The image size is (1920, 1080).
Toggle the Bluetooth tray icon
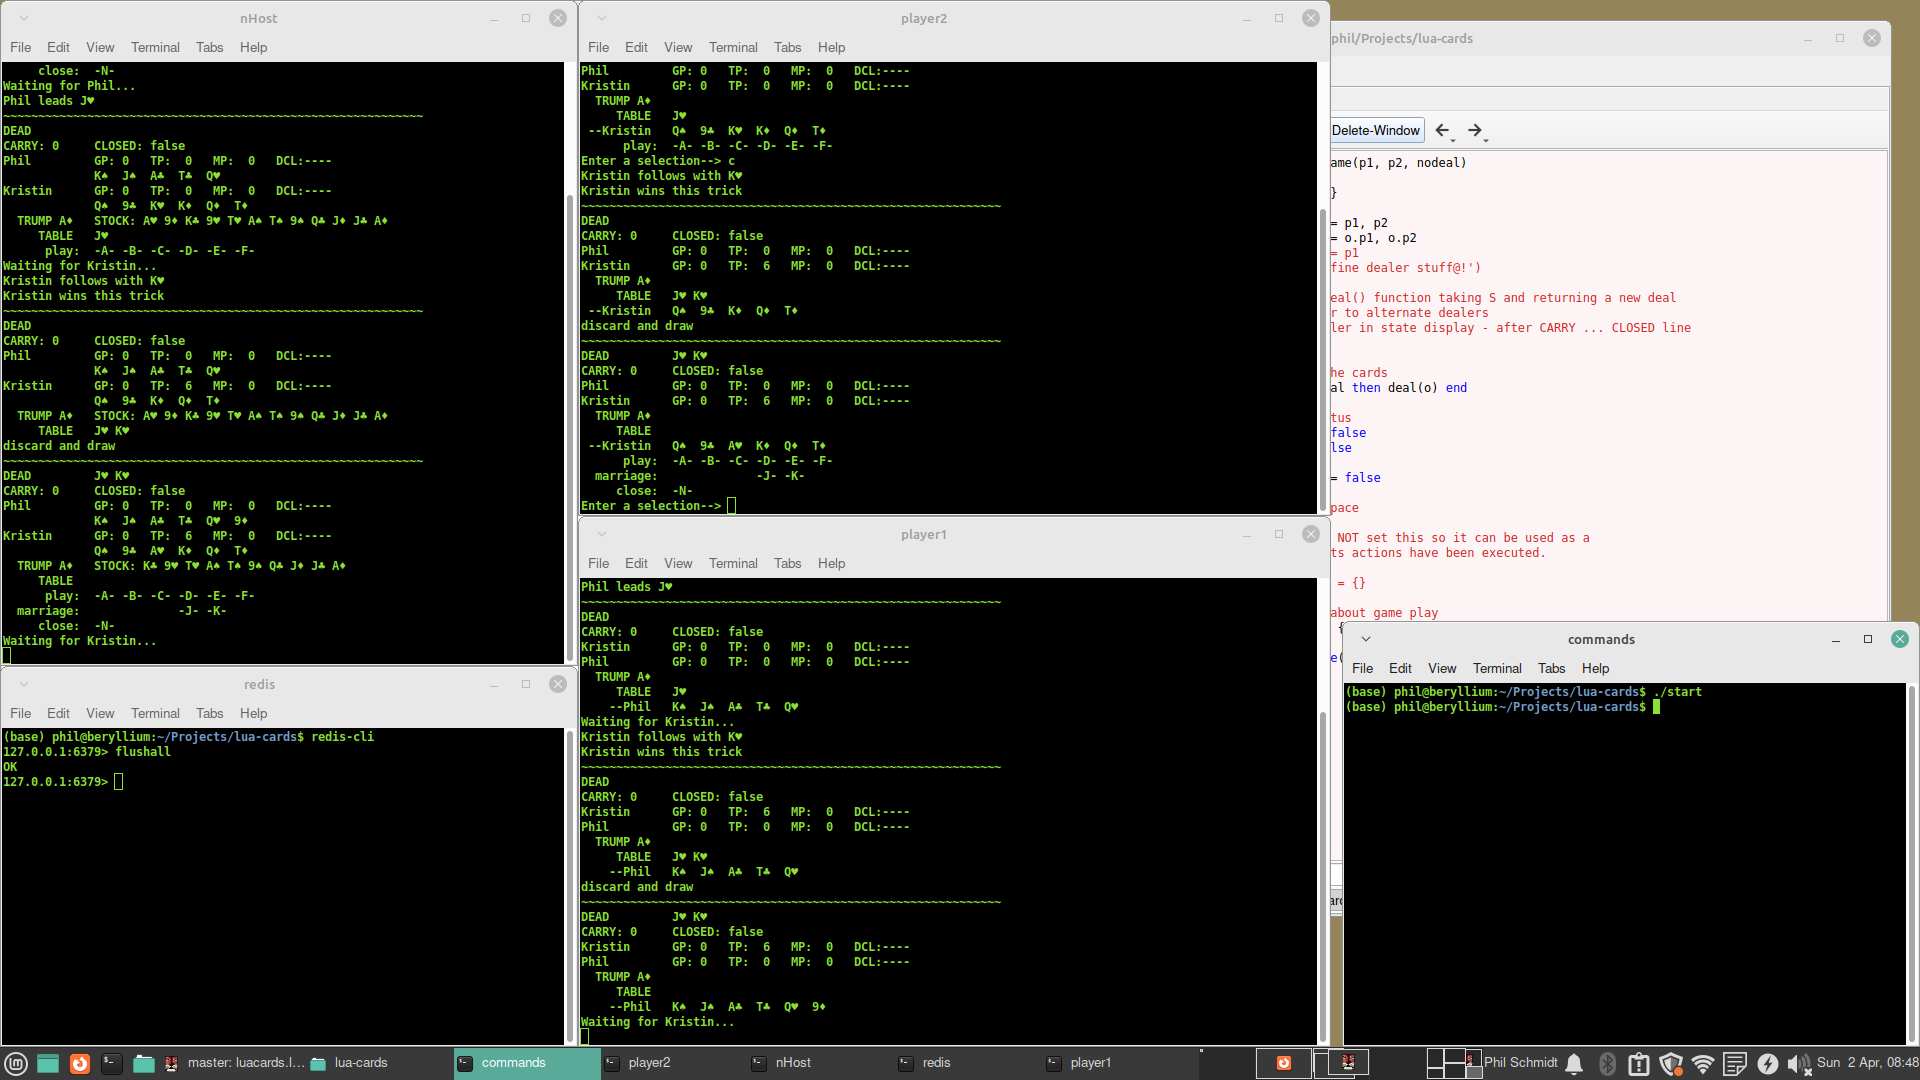click(1607, 1063)
